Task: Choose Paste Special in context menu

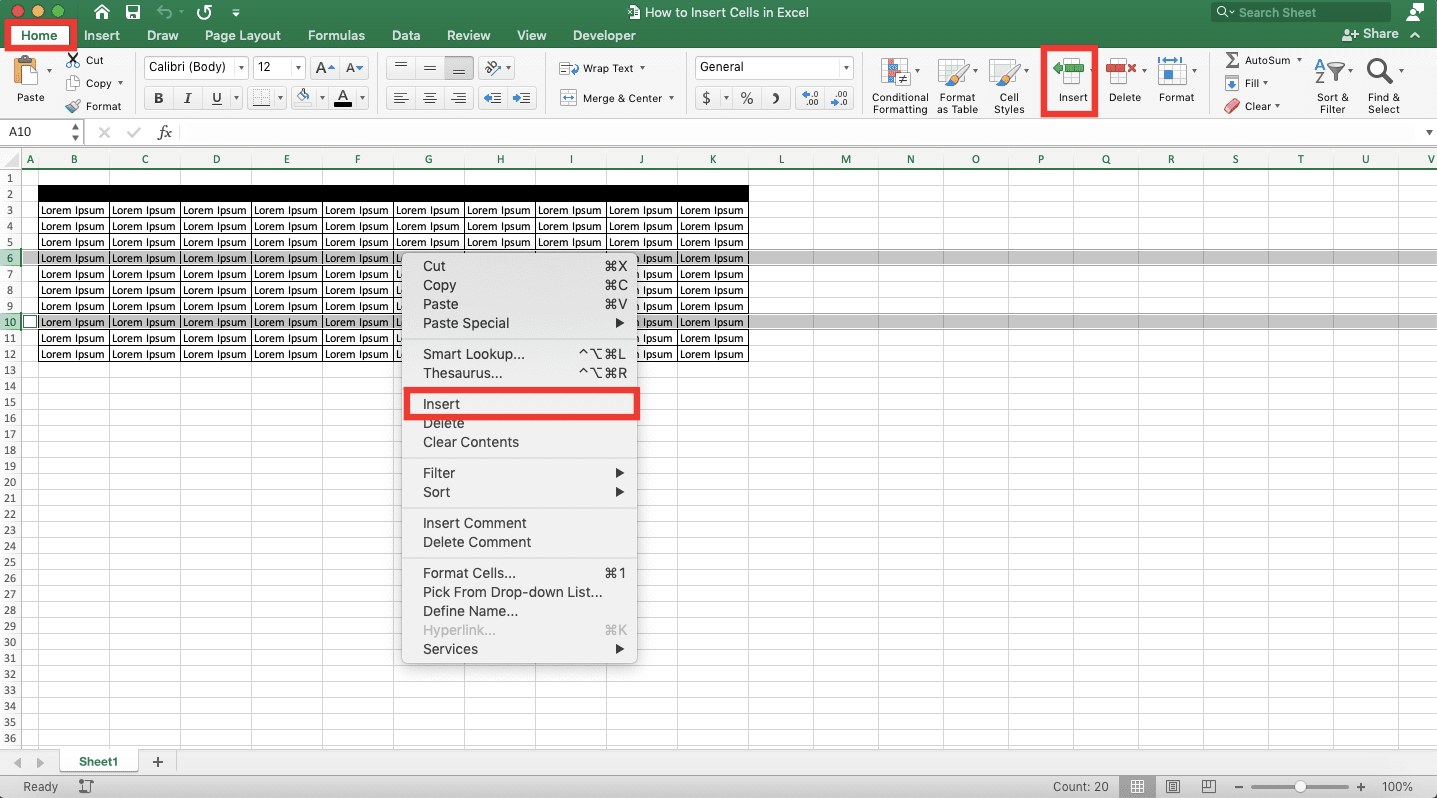Action: click(x=519, y=323)
